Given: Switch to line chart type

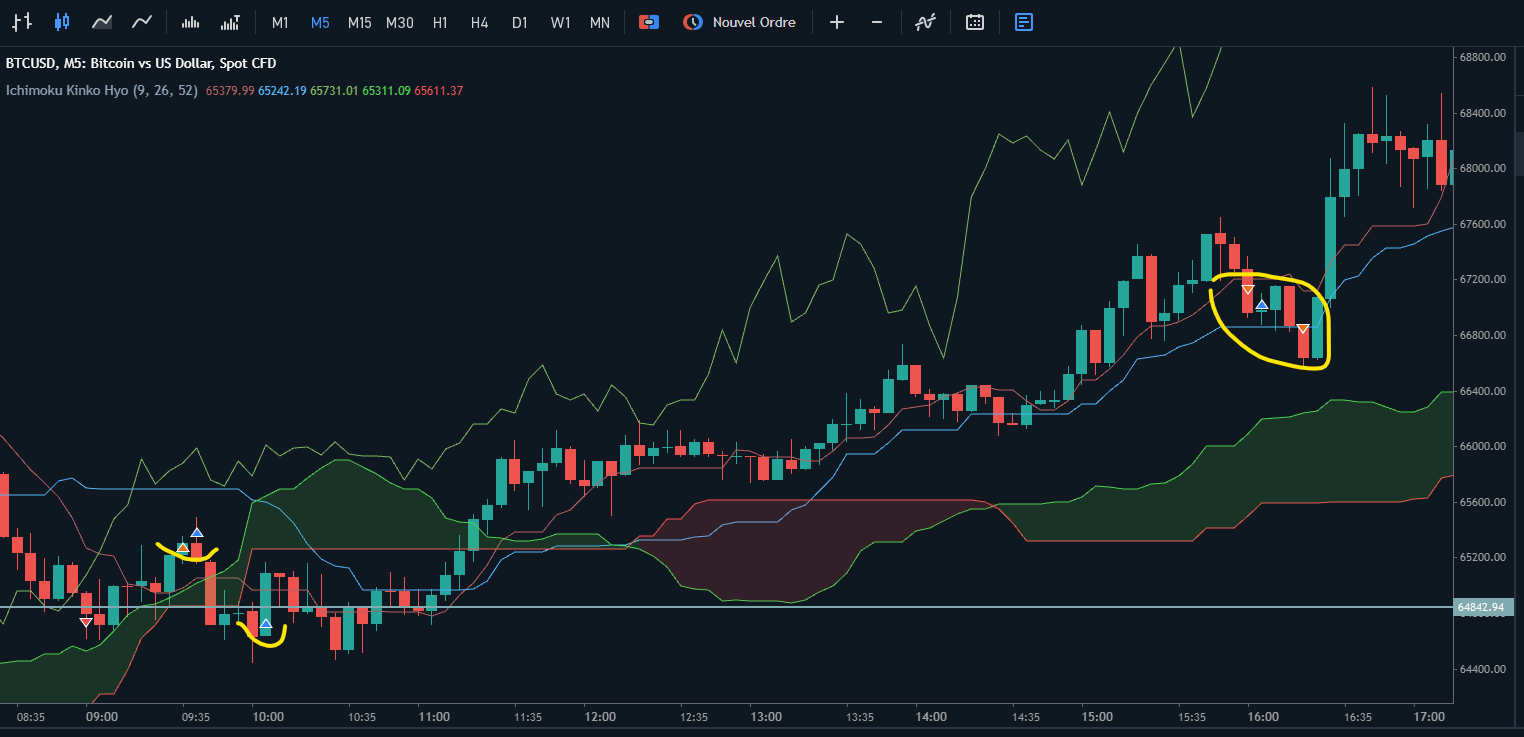Looking at the screenshot, I should tap(142, 21).
